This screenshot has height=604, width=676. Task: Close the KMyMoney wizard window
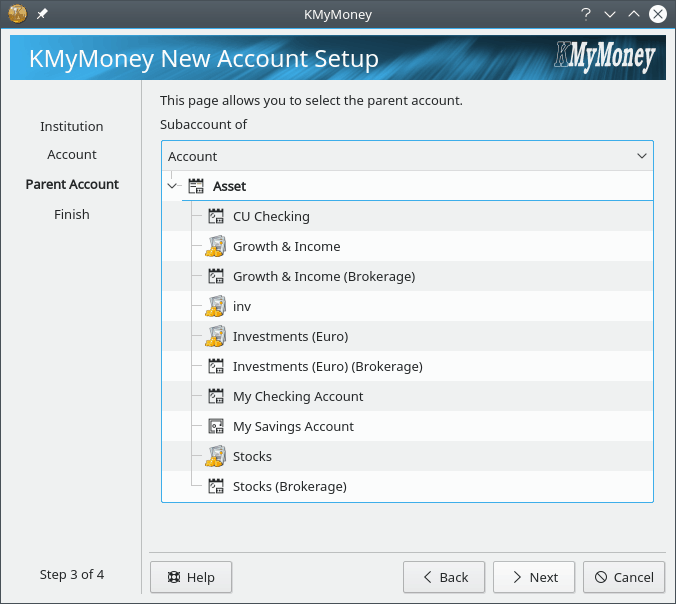click(x=658, y=14)
